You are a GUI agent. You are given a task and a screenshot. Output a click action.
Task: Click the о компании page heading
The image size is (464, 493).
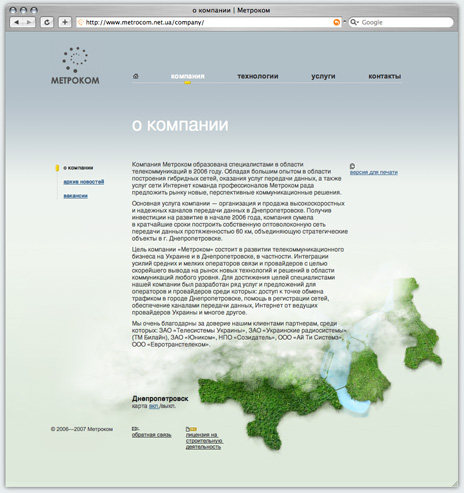pos(180,125)
